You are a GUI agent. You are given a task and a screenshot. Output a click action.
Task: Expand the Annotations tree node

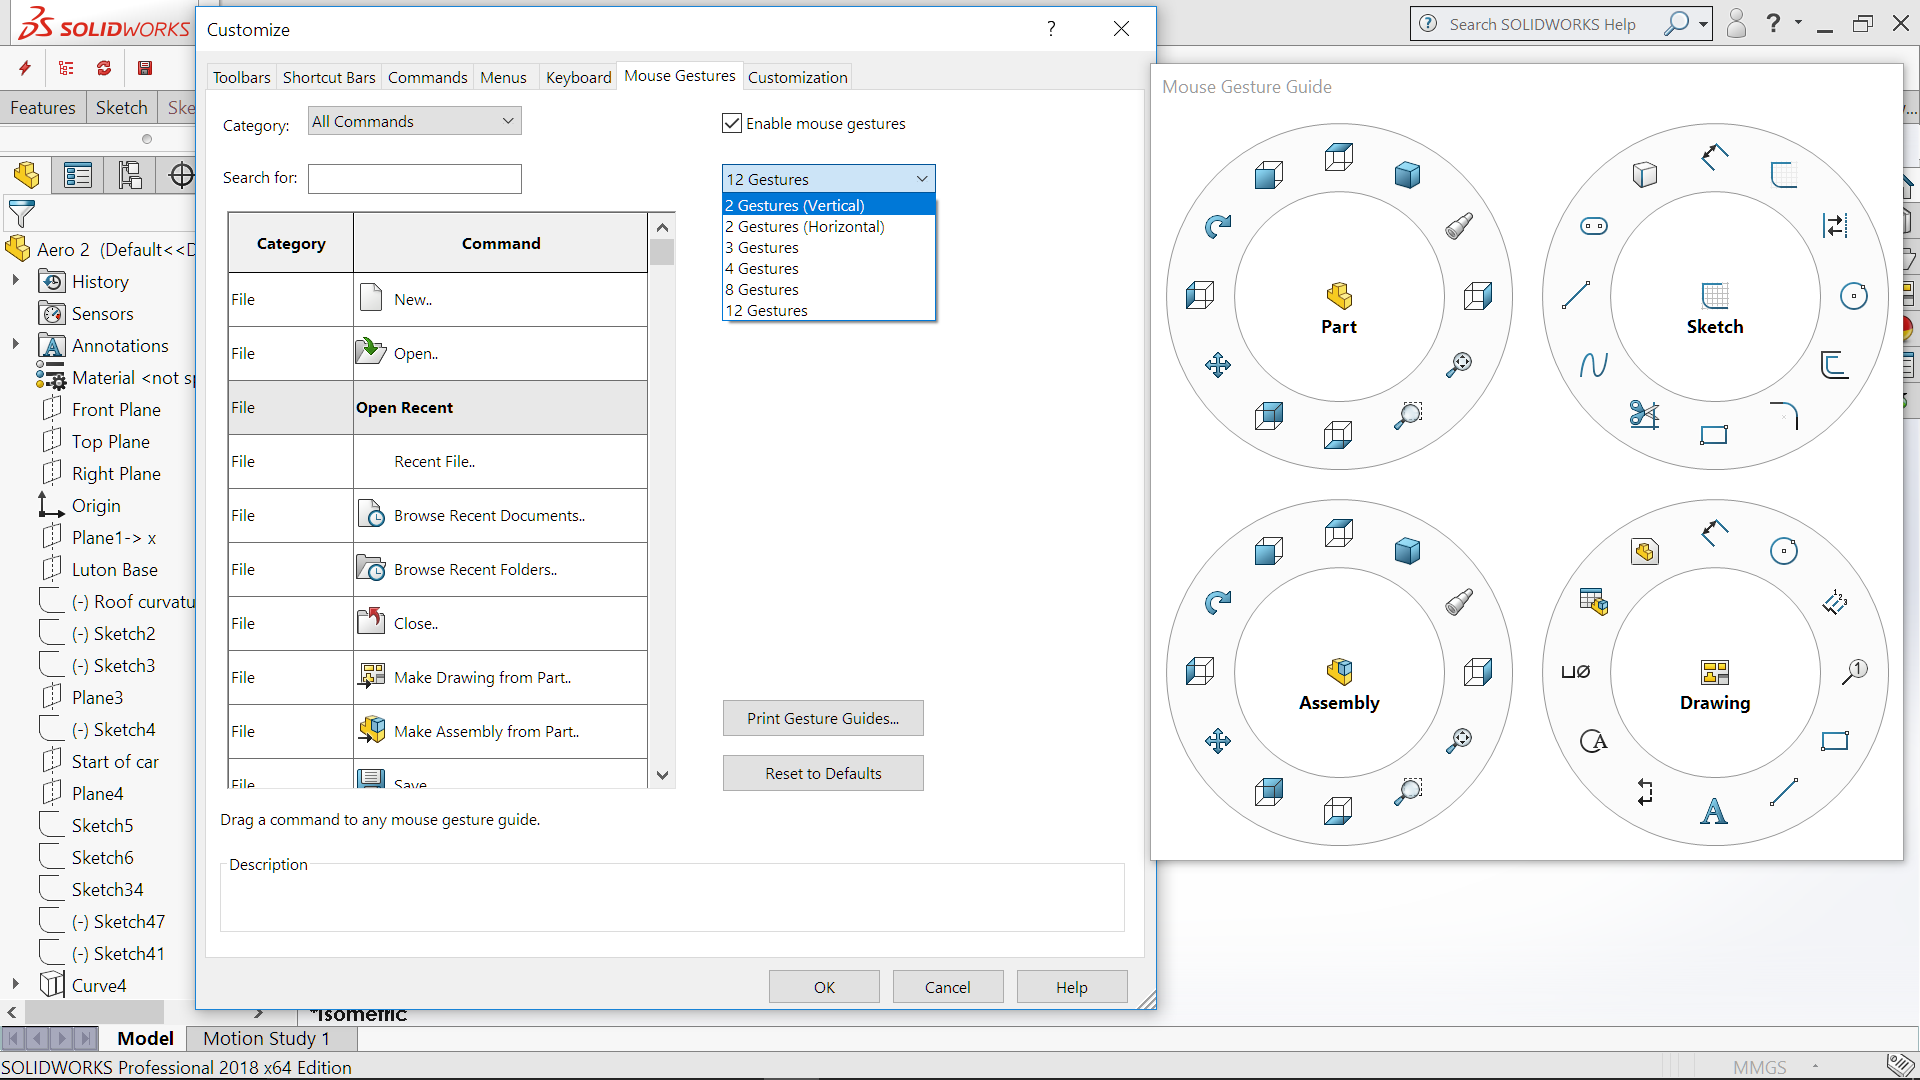pyautogui.click(x=15, y=345)
